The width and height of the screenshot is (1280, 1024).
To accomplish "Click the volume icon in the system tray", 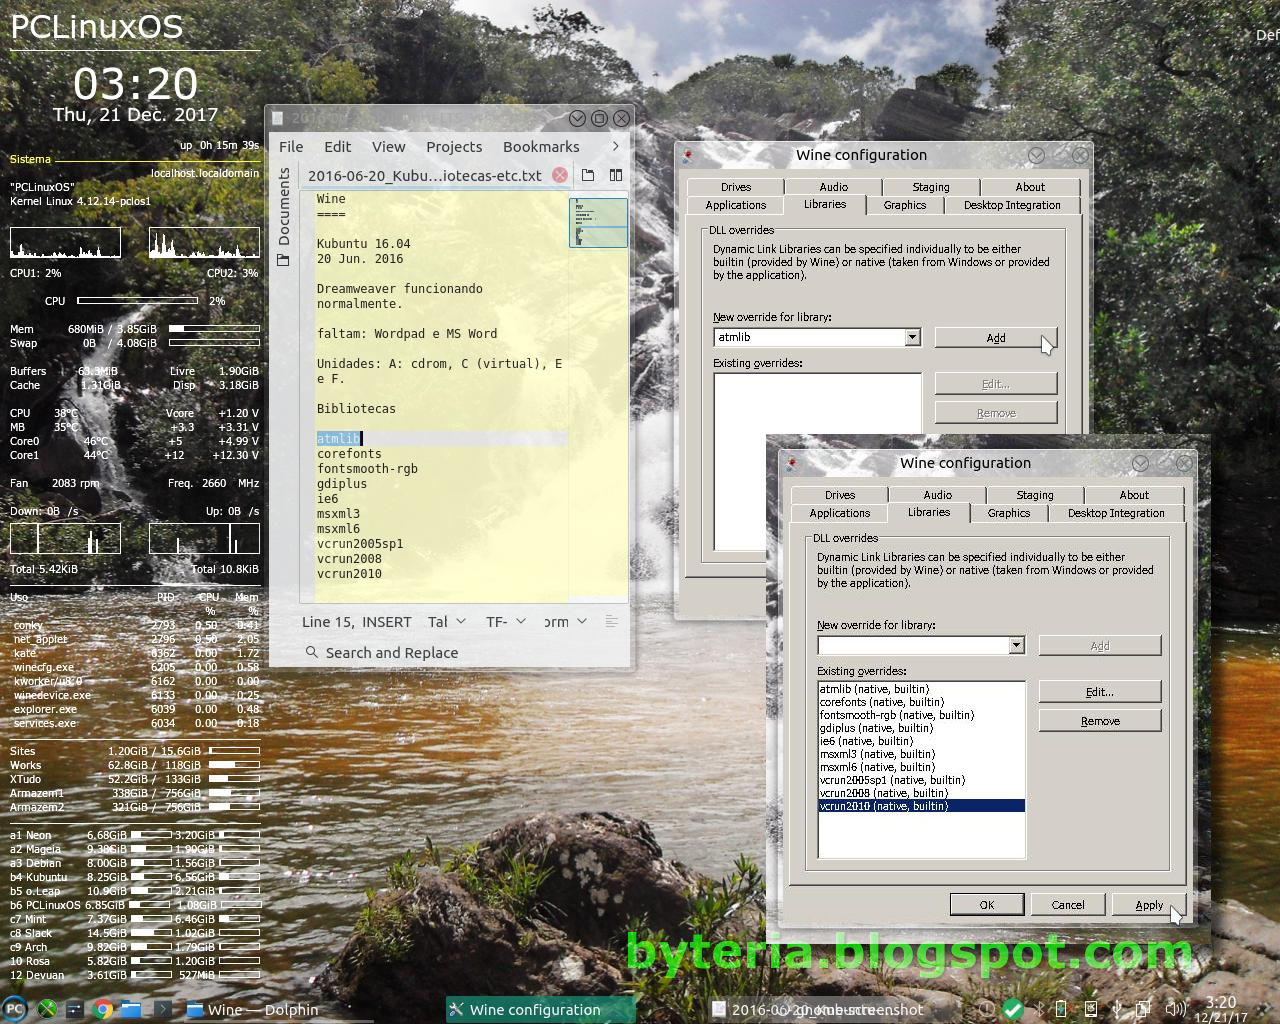I will pos(1174,1009).
